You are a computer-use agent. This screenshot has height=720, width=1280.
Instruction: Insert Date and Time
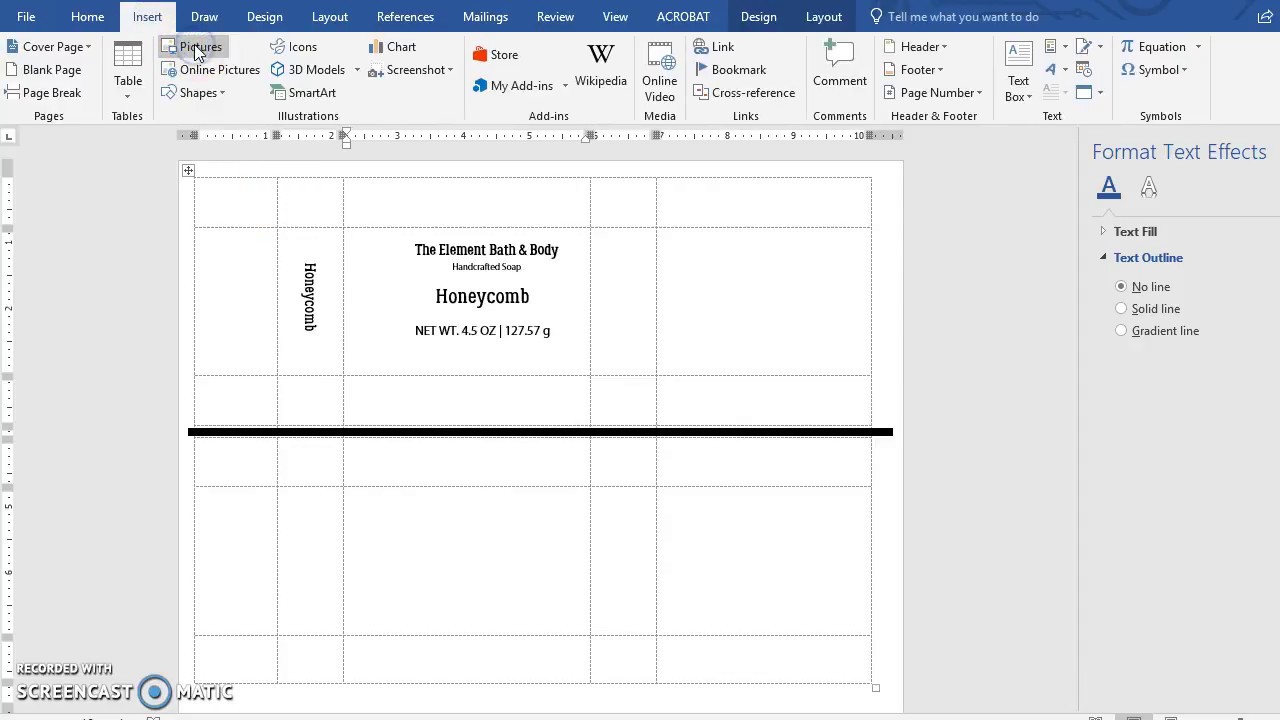(1084, 70)
